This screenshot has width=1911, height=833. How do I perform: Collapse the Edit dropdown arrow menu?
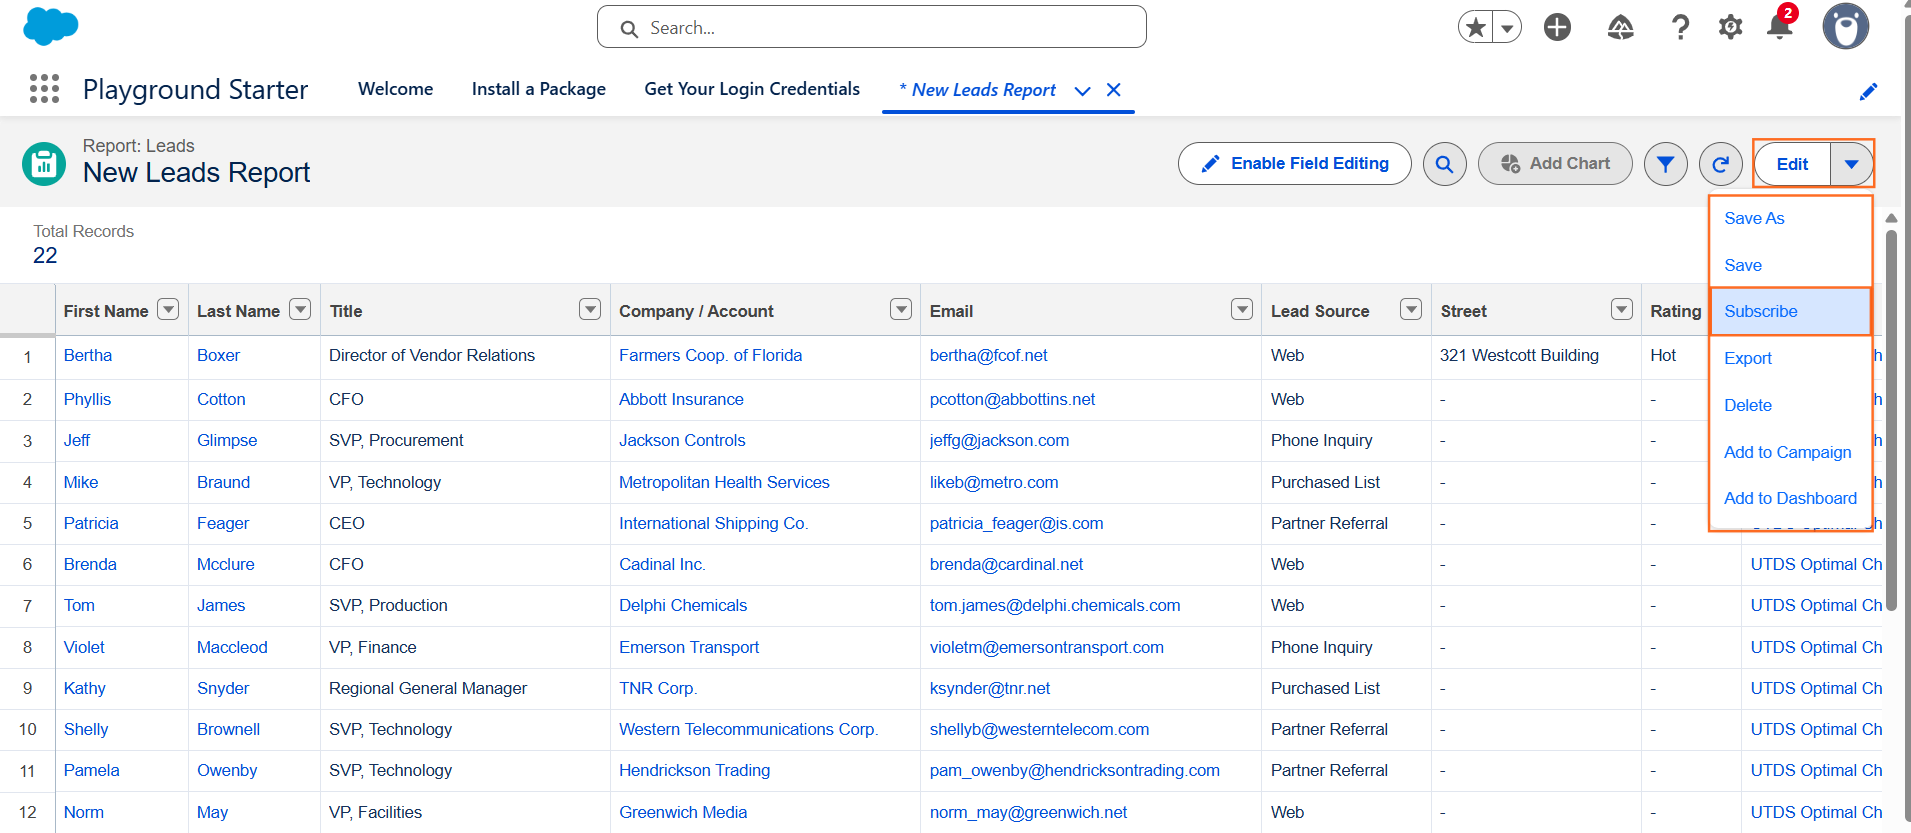pos(1851,164)
